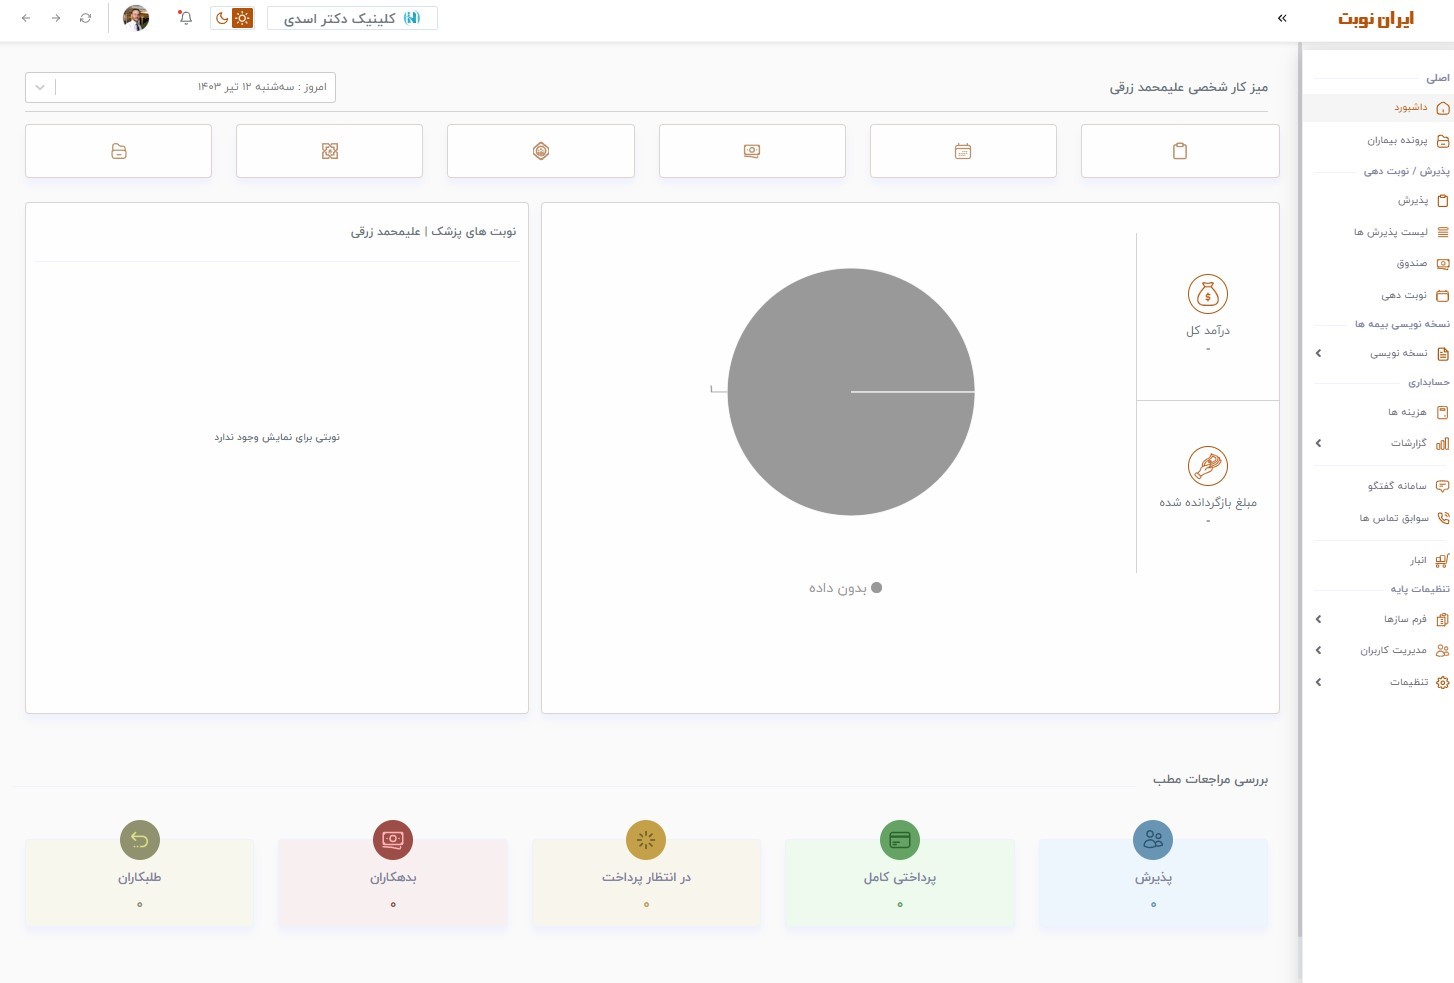Click text نوبتی برای نمایش وجود ندارد
This screenshot has width=1454, height=983.
277,437
